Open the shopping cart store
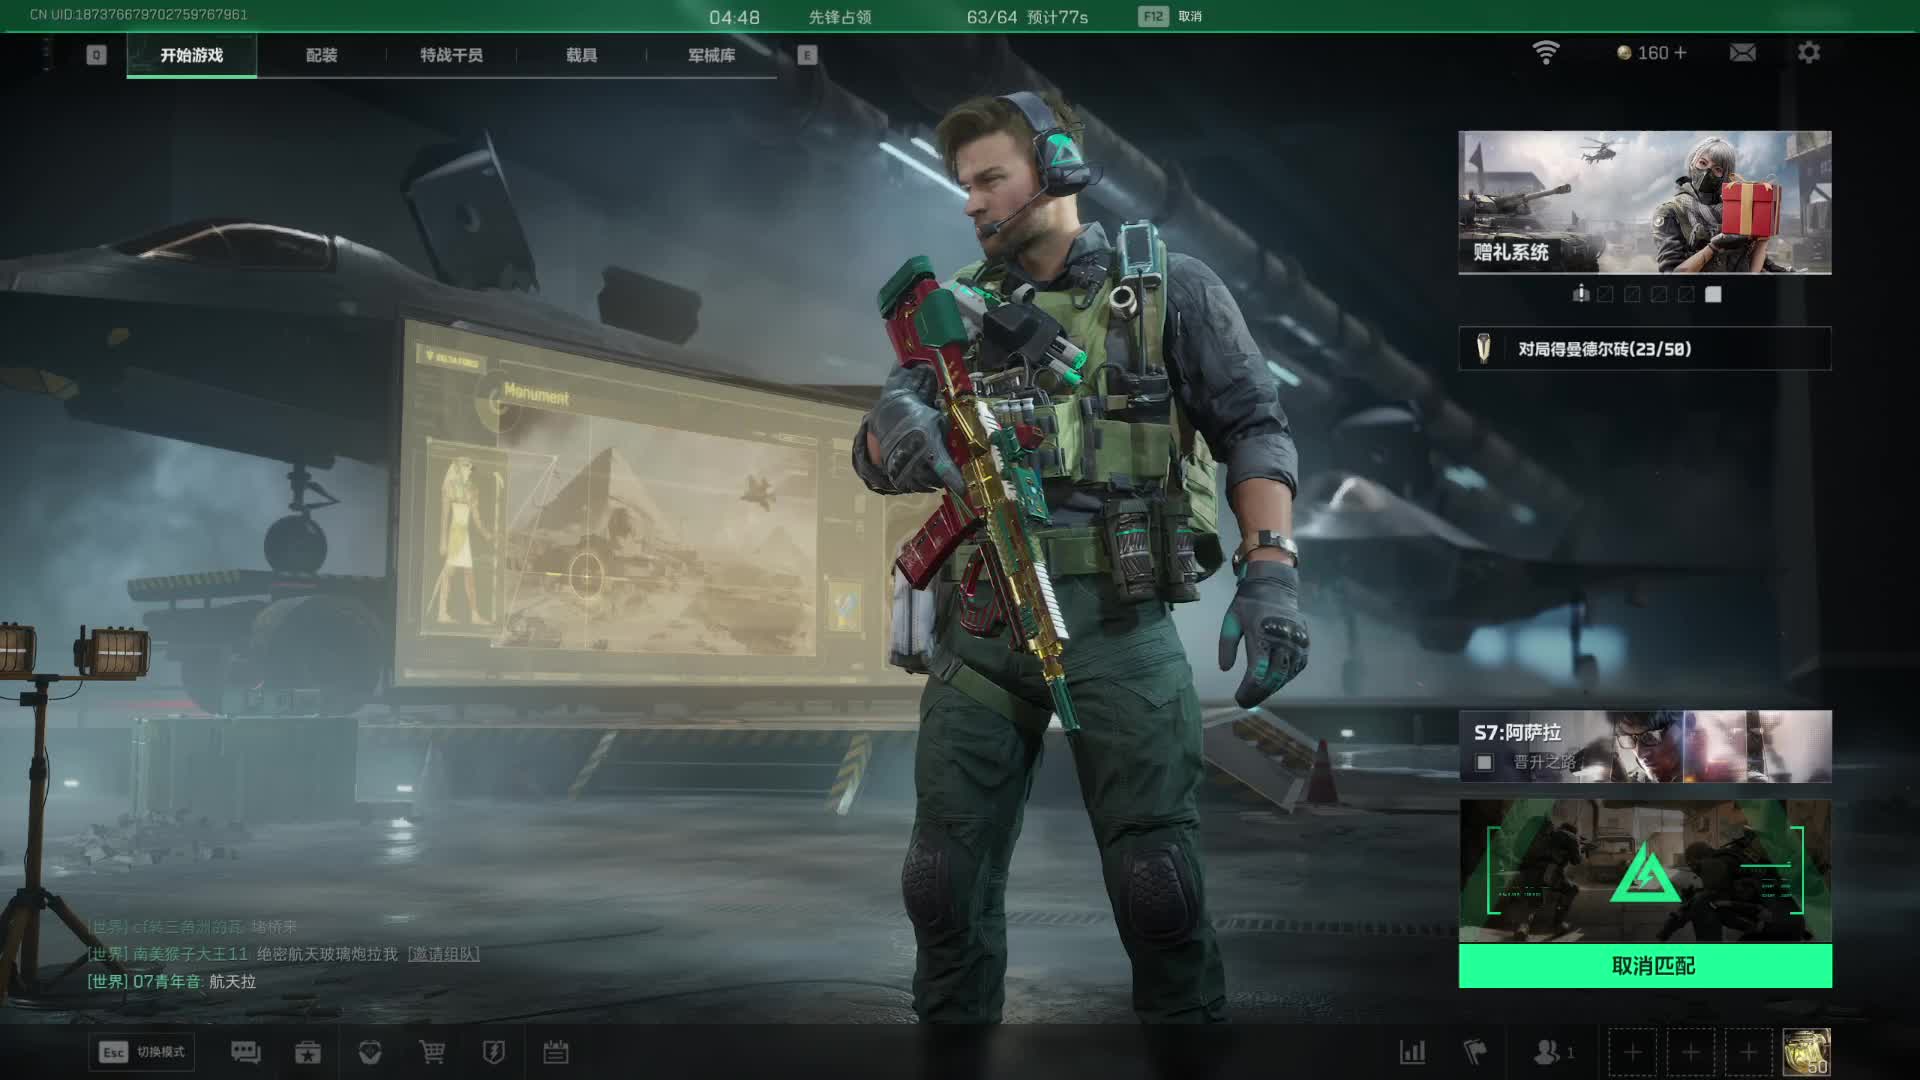 point(432,1052)
